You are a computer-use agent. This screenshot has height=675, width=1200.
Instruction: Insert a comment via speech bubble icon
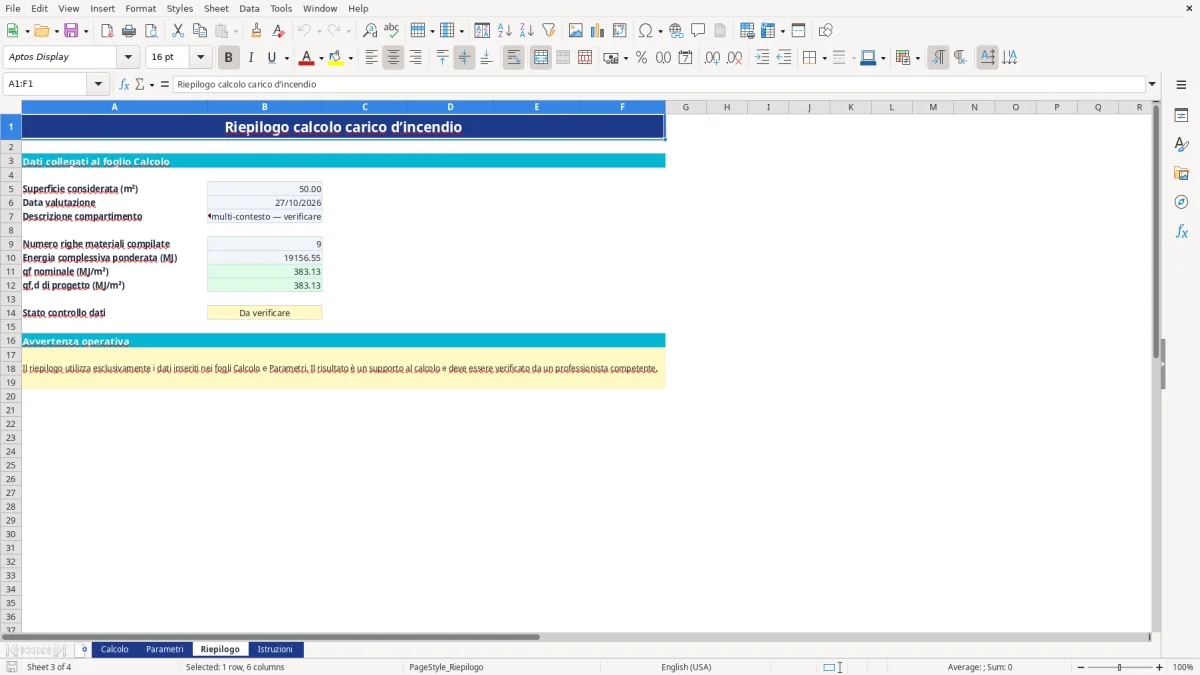click(698, 31)
